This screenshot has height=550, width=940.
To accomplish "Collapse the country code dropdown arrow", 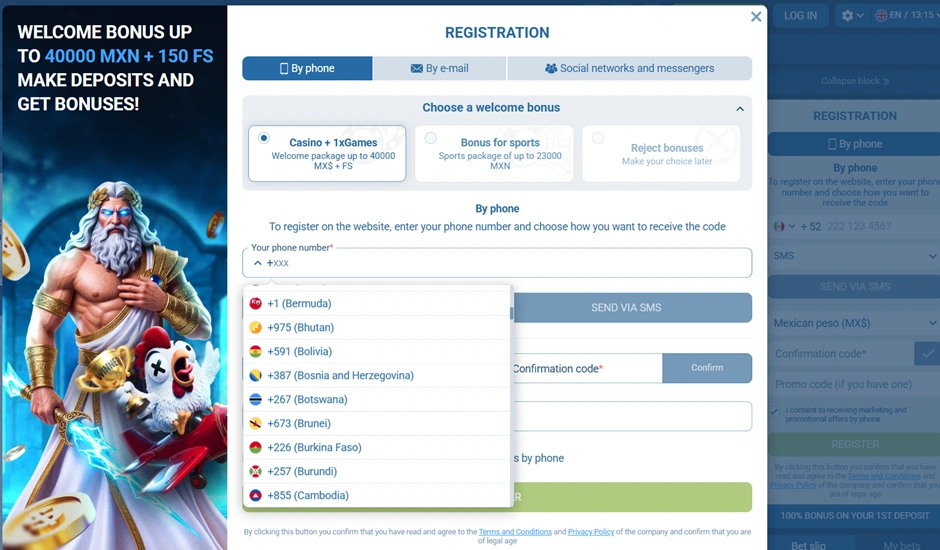I will (258, 263).
